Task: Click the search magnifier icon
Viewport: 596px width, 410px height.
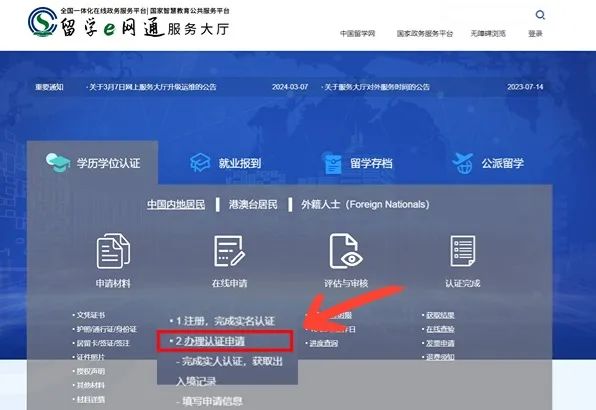Action: [540, 15]
